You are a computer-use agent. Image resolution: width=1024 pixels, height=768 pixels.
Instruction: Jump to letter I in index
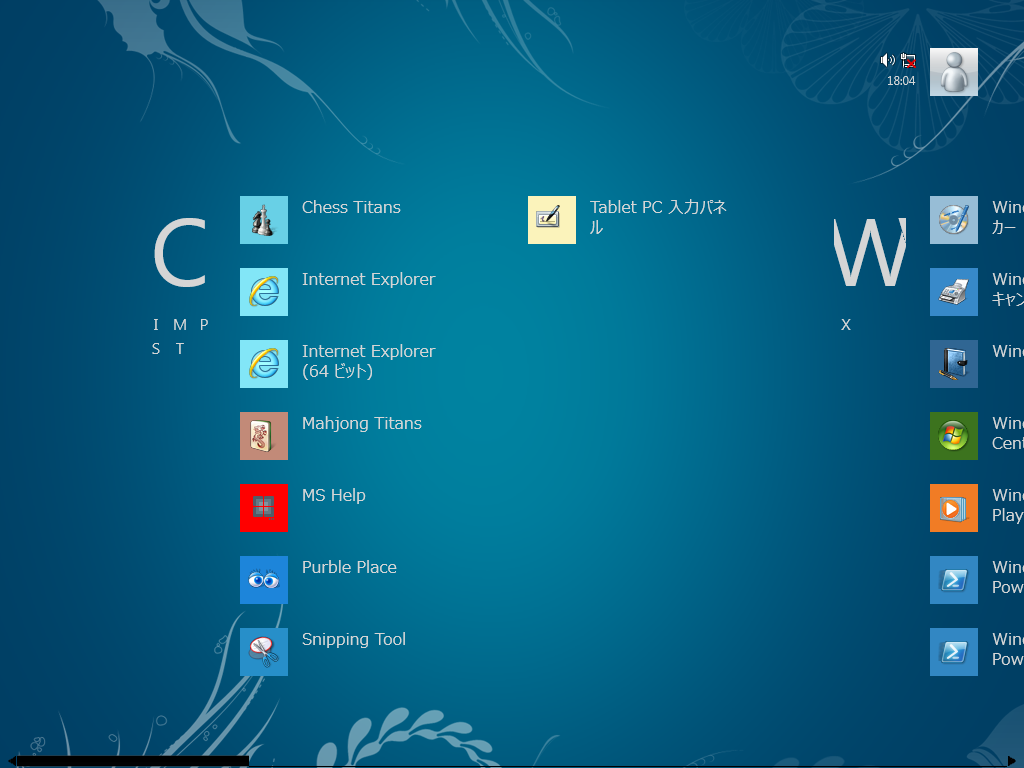(x=156, y=325)
